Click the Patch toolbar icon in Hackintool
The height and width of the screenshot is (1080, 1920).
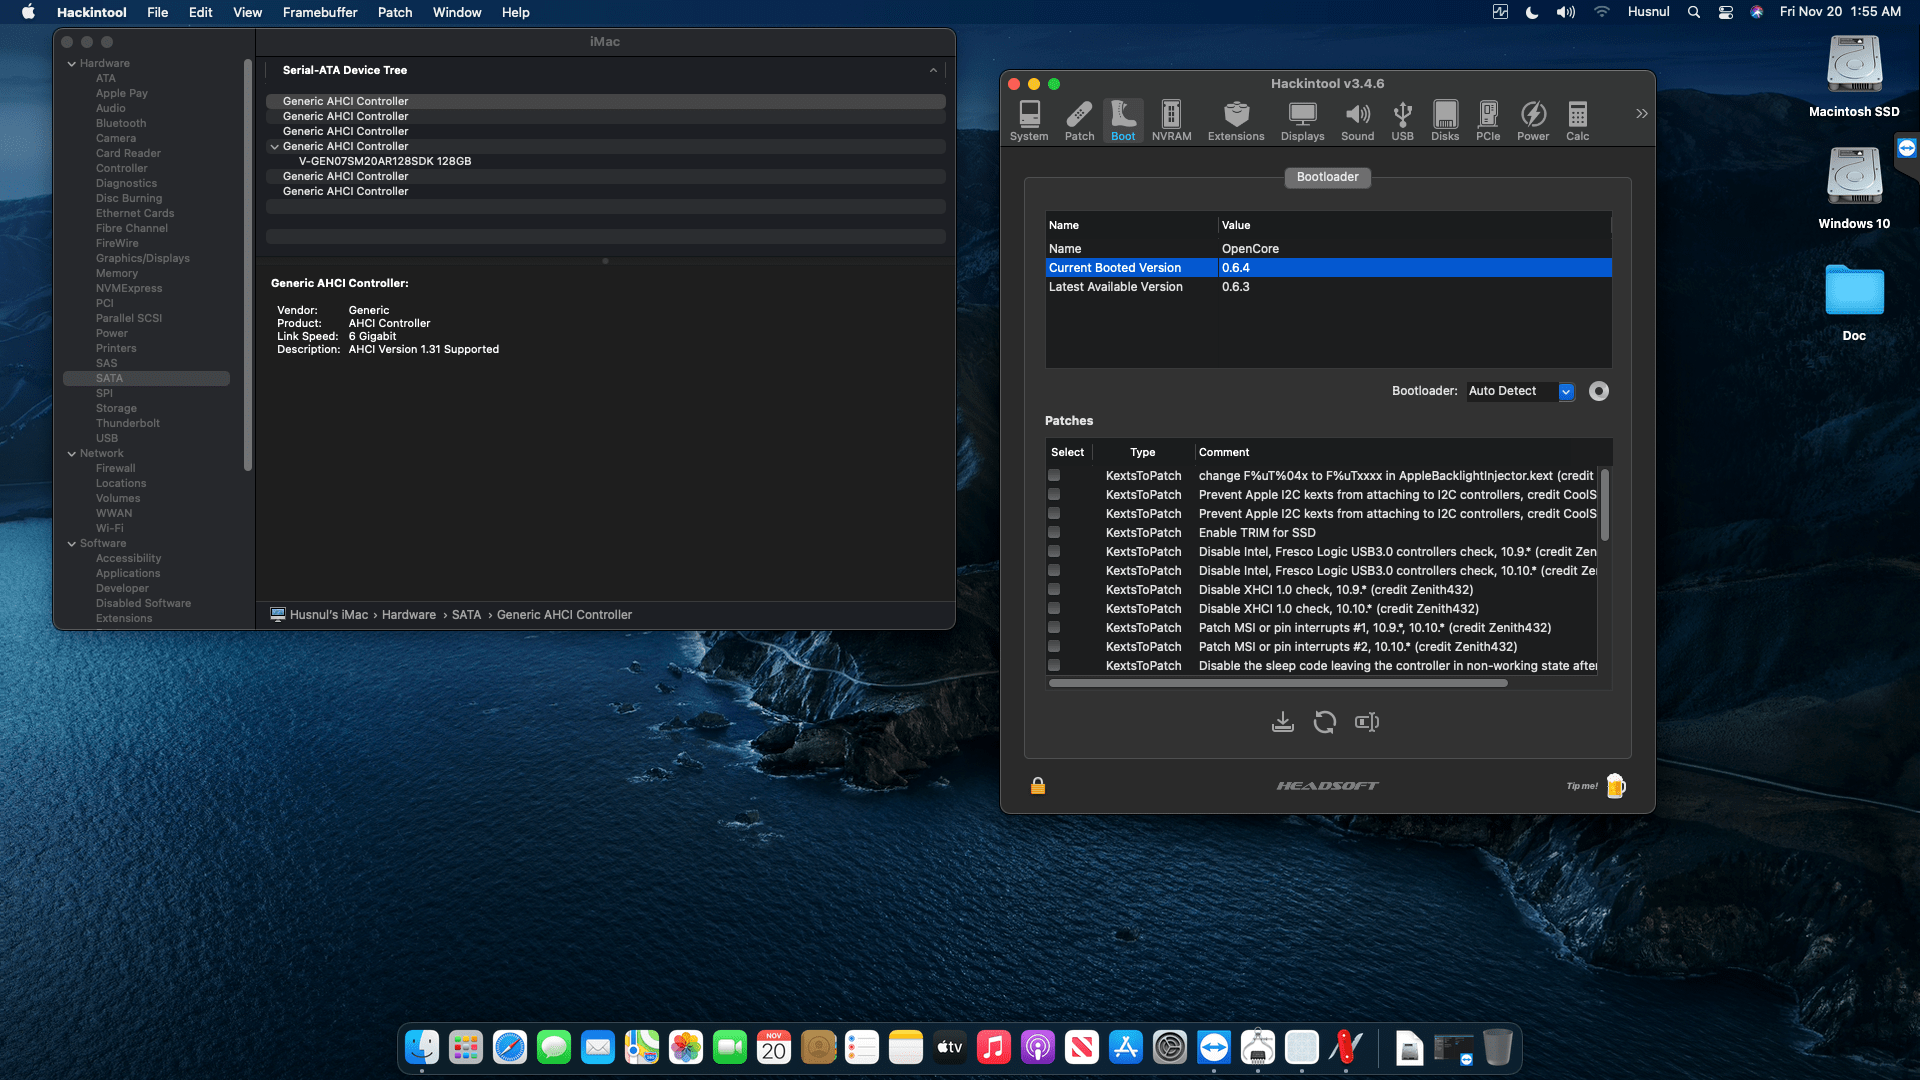tap(1079, 120)
